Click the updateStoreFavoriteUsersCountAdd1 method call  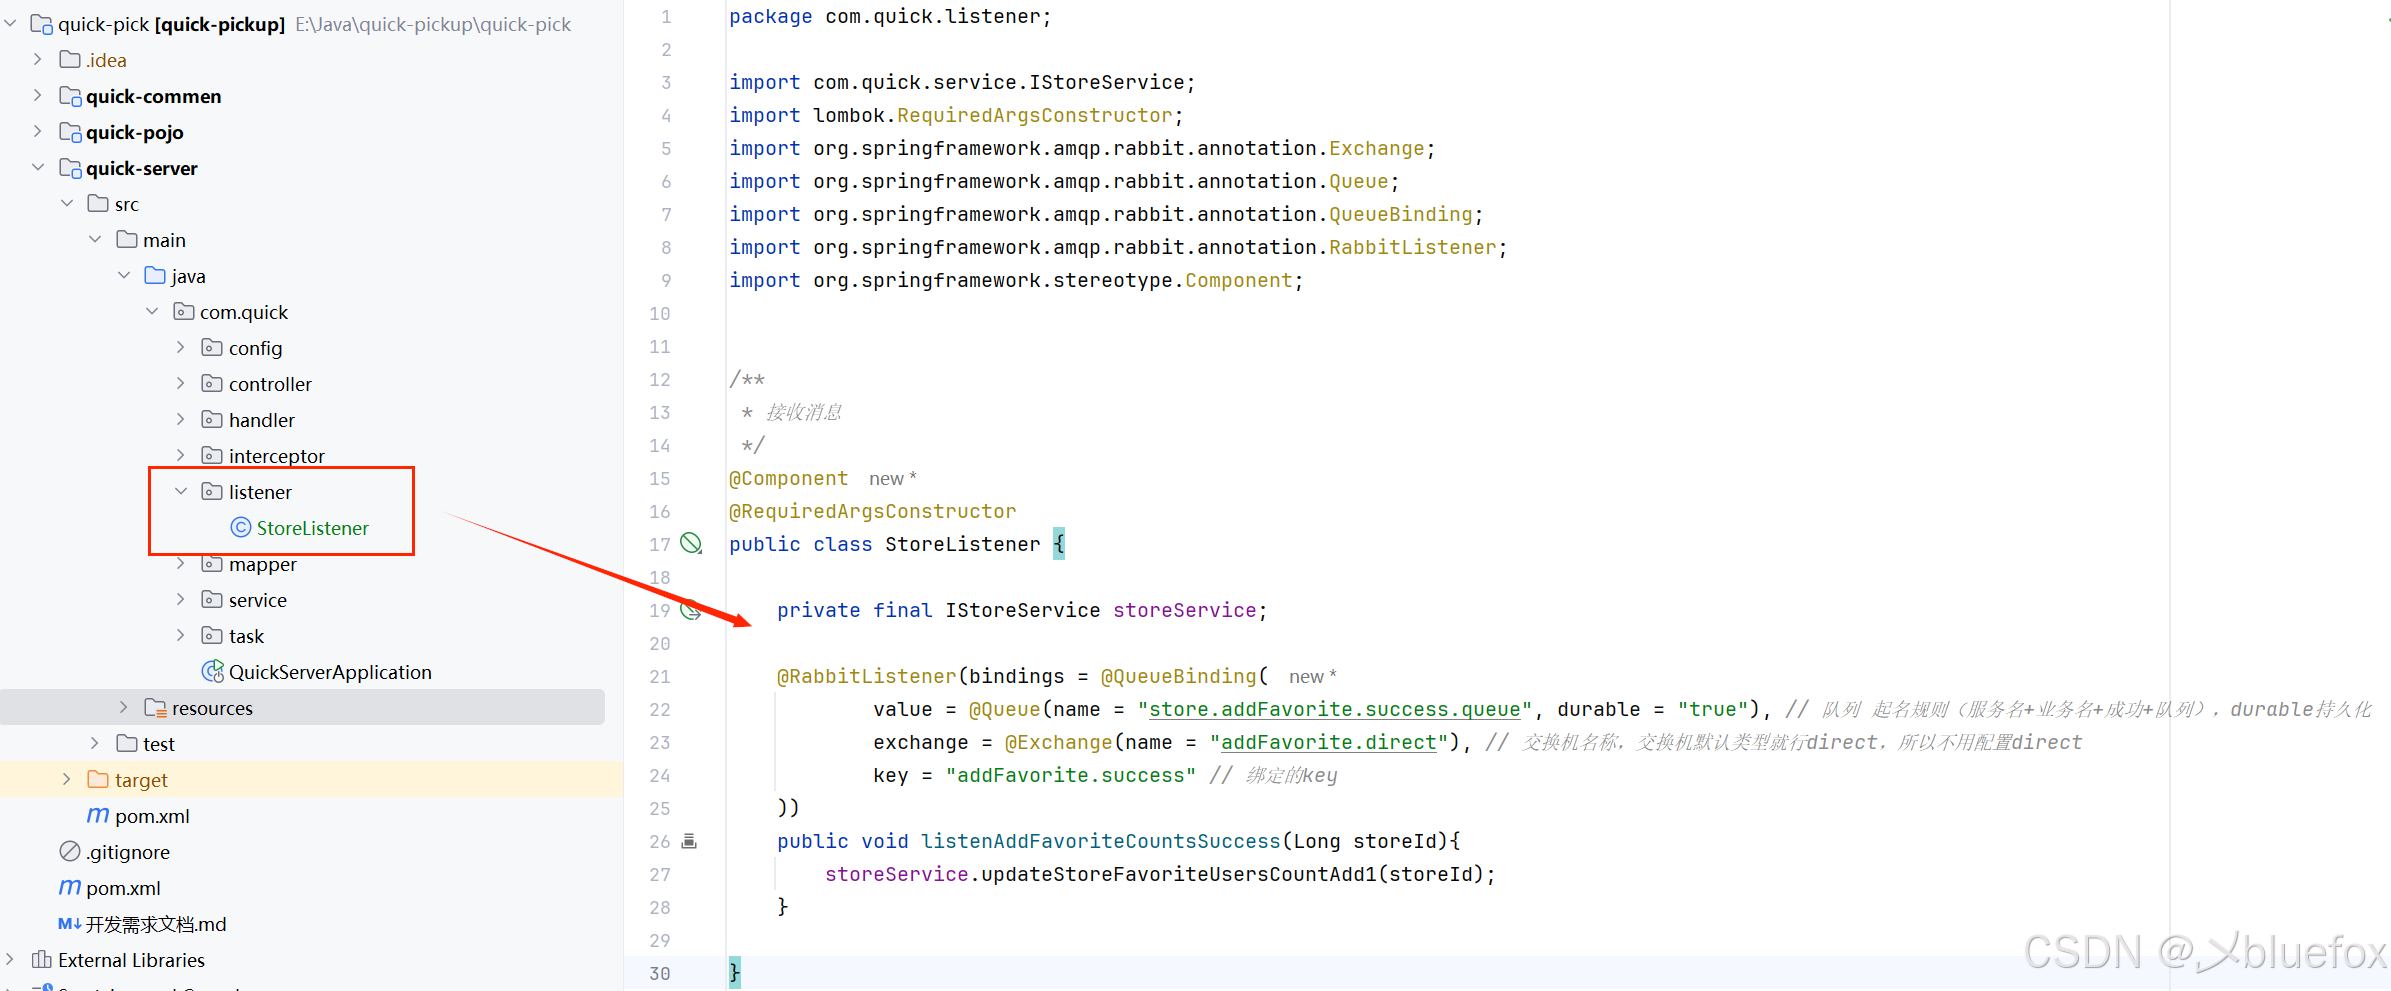[x=1178, y=874]
